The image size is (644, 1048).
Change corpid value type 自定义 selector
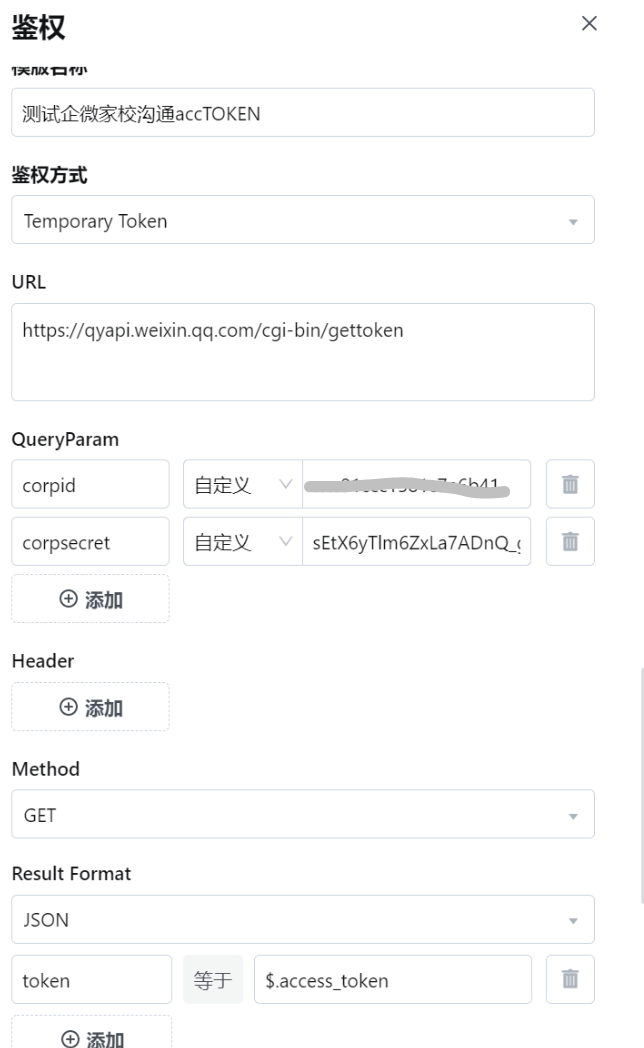tap(243, 484)
